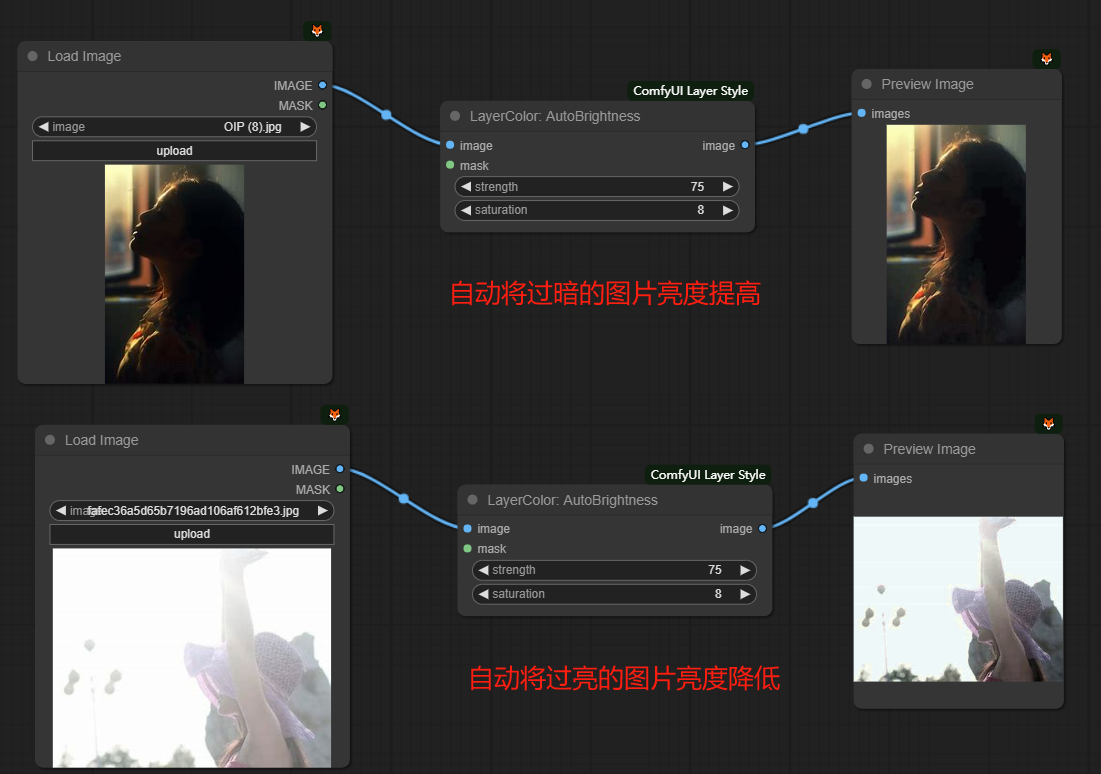Image resolution: width=1101 pixels, height=774 pixels.
Task: Click the fox badge above bottom Preview Image node
Action: (x=1048, y=424)
